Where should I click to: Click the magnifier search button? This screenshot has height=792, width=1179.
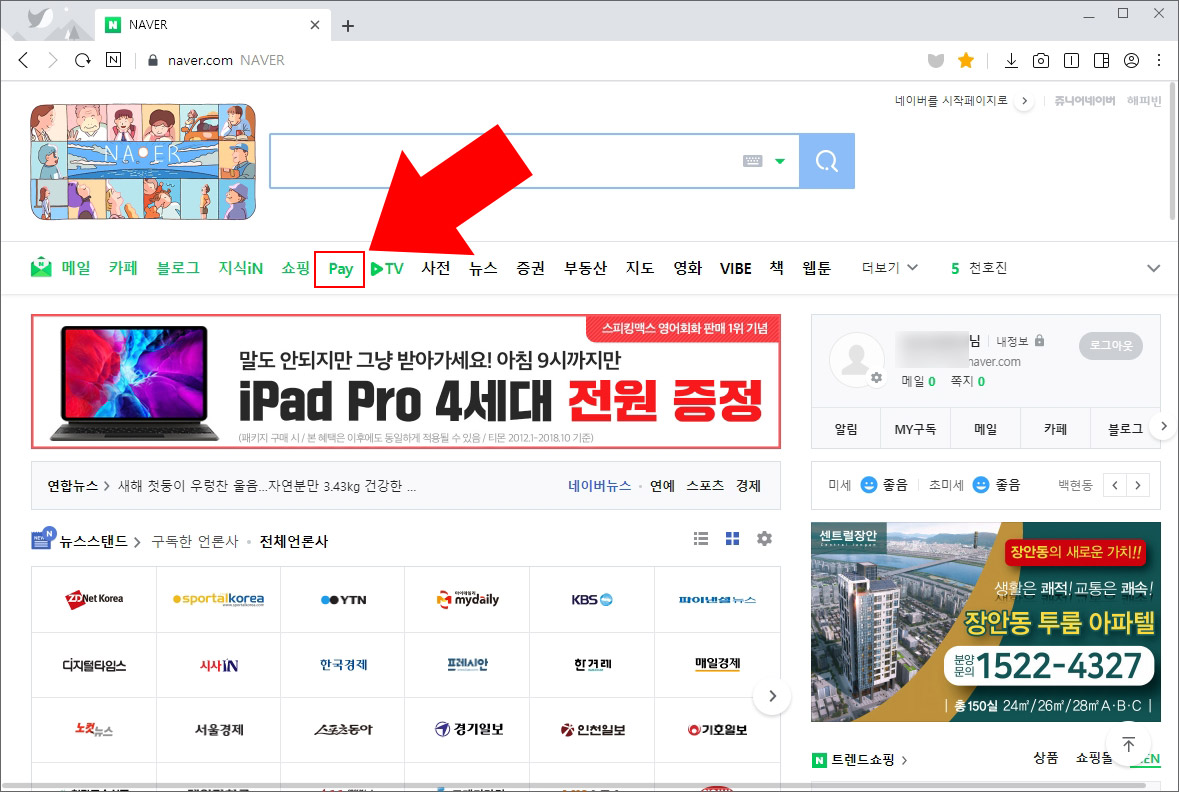click(x=826, y=161)
